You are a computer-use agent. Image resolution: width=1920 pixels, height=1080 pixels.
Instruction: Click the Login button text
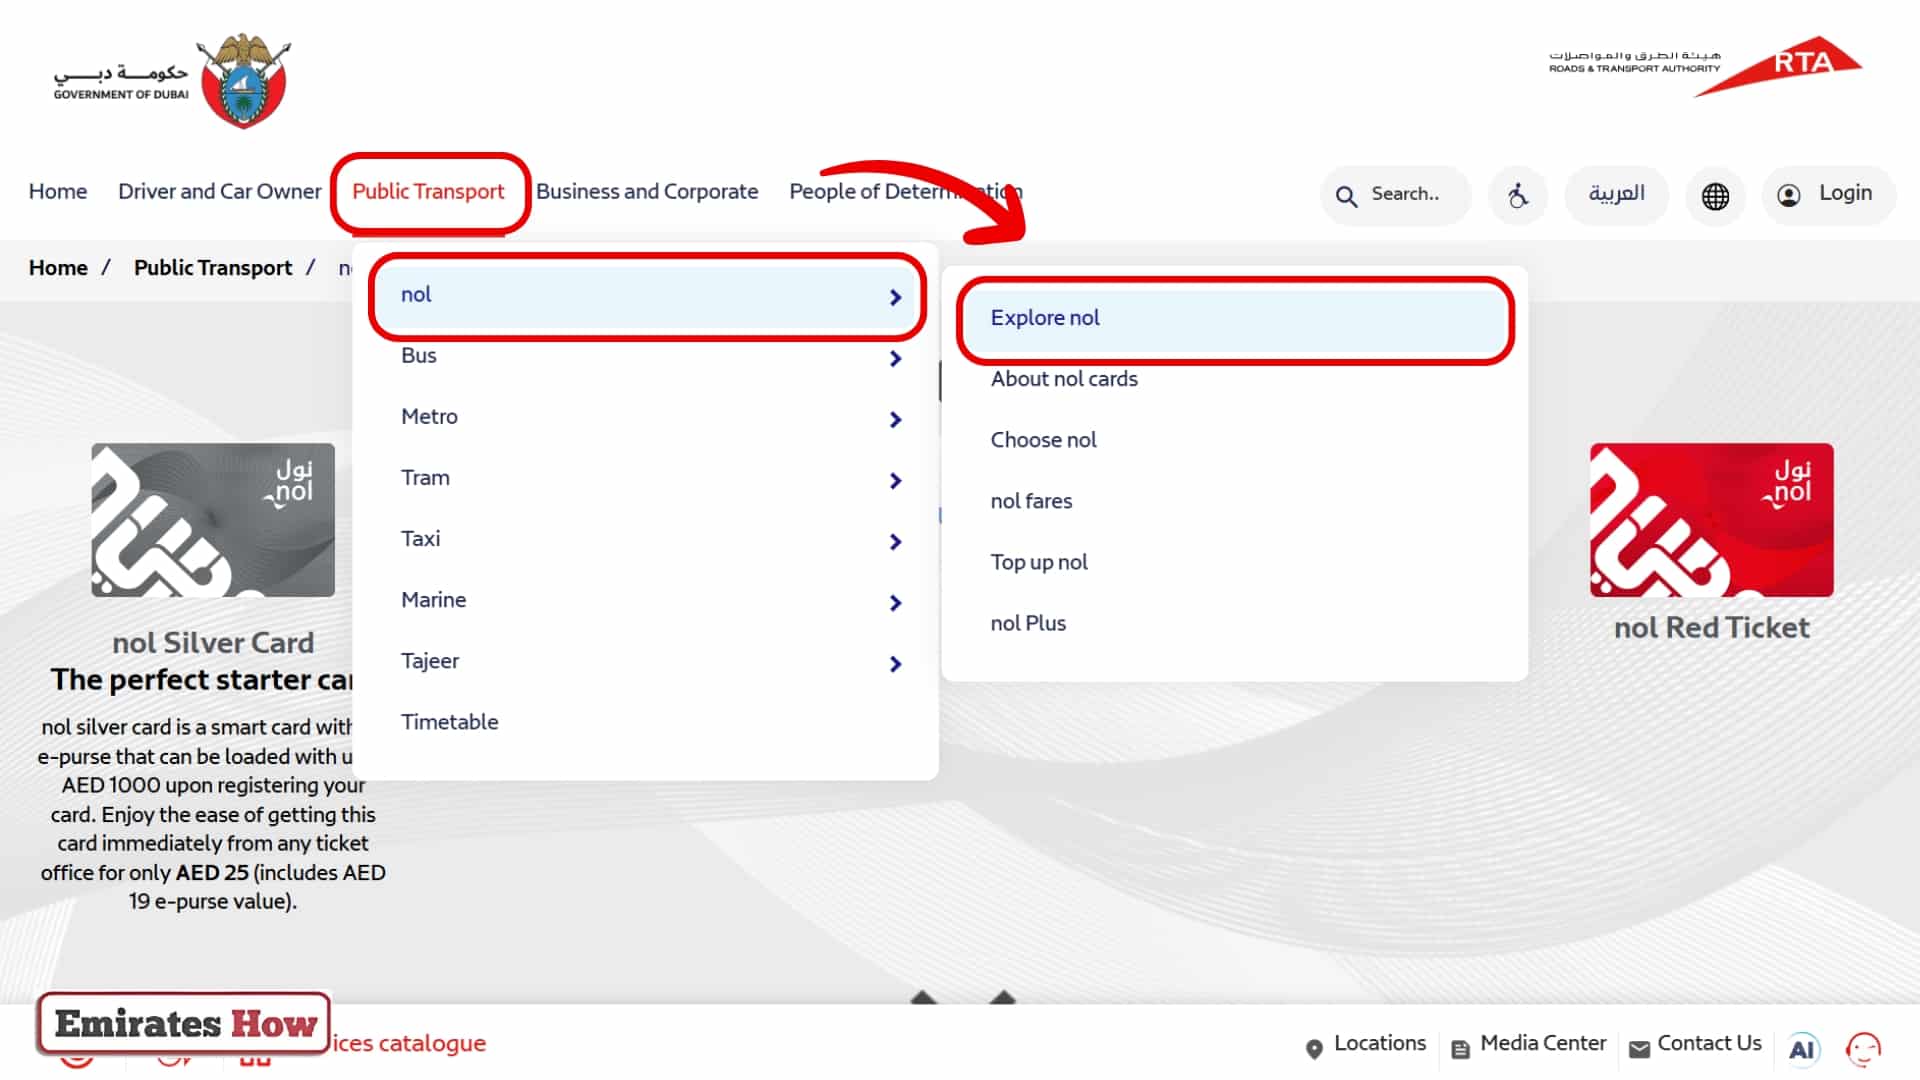point(1845,193)
